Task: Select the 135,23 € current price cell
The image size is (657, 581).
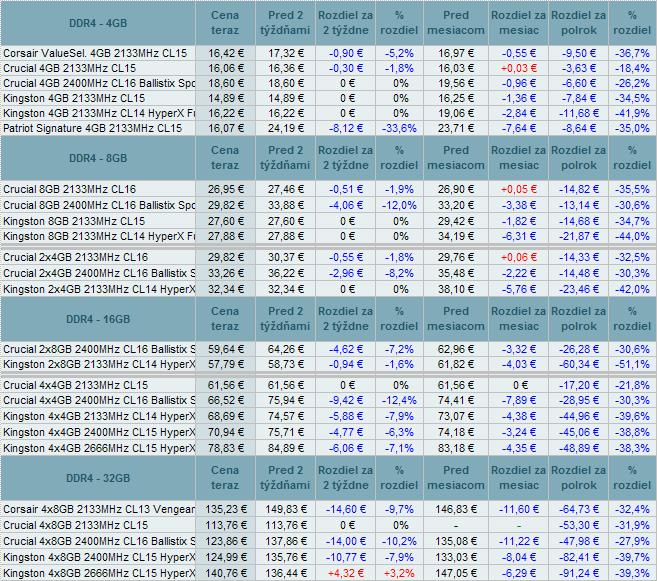Action: coord(225,509)
